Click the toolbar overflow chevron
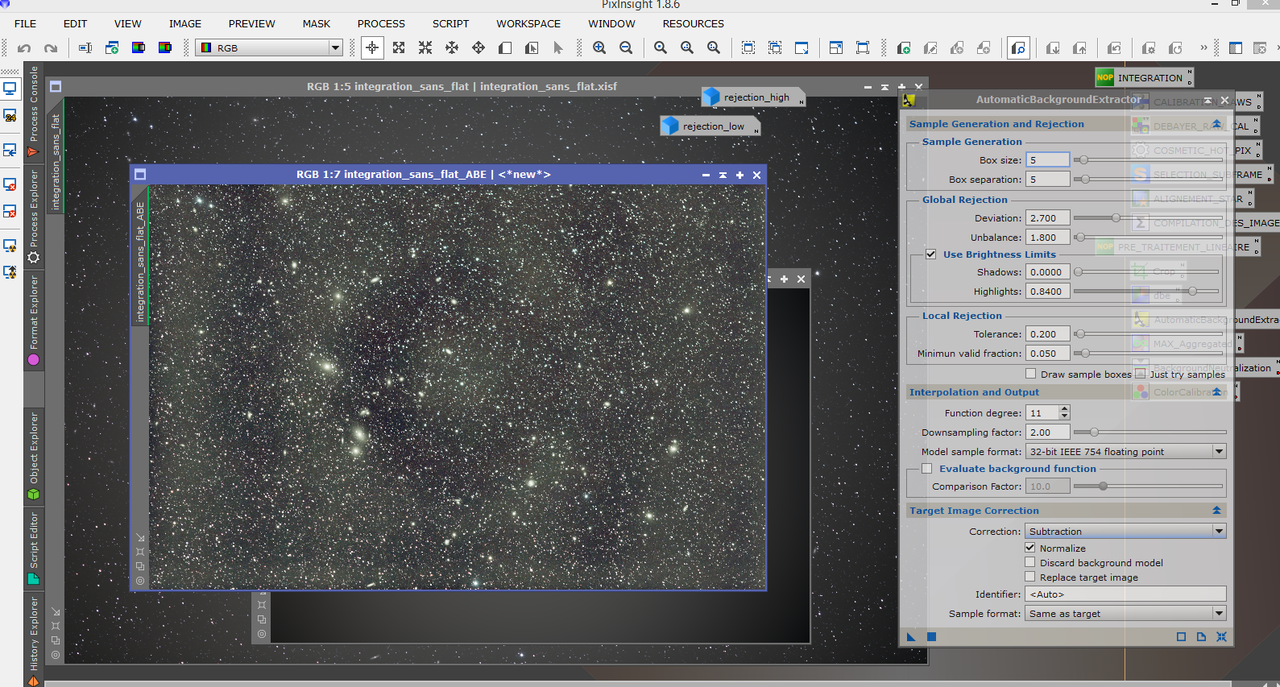Screen dimensions: 1280x687 point(1204,48)
